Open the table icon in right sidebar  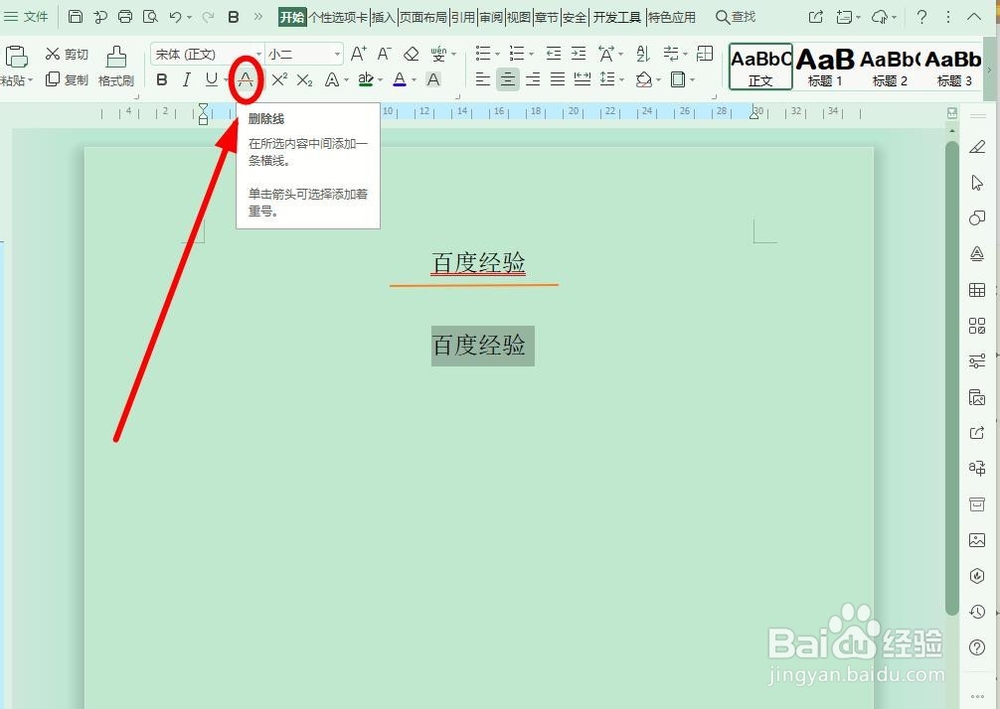tap(976, 290)
